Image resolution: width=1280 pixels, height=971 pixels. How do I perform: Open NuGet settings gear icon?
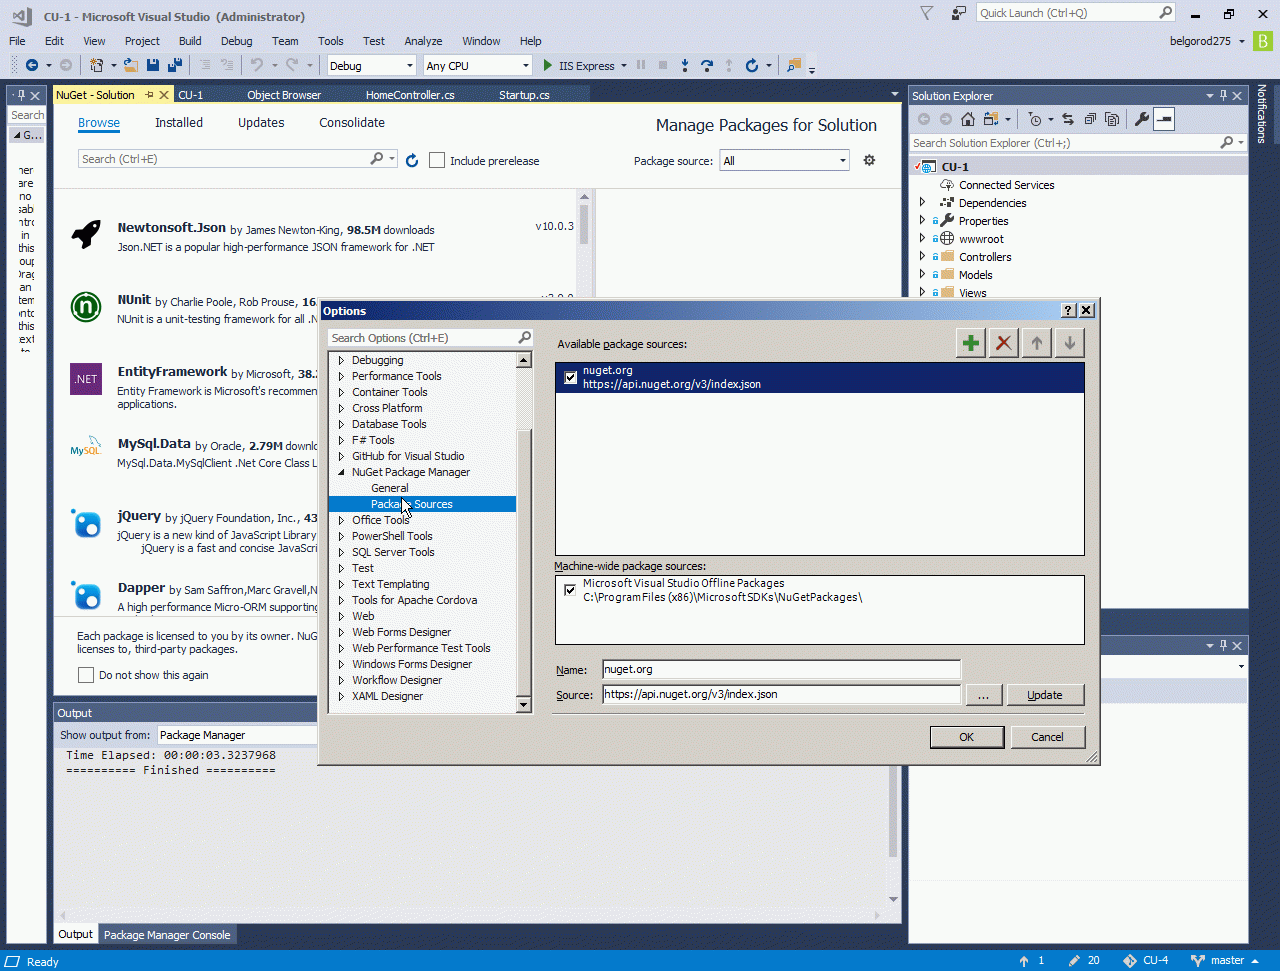coord(869,160)
